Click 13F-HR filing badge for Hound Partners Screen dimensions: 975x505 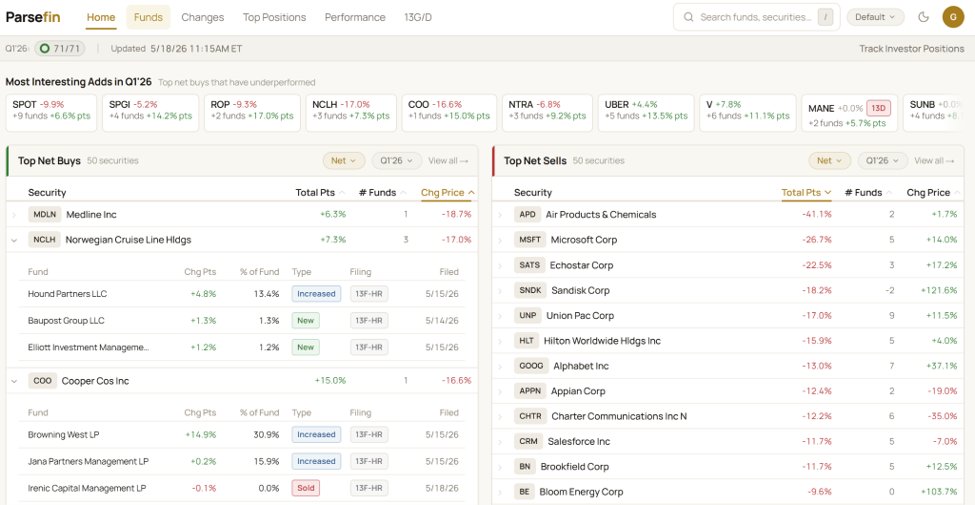369,294
